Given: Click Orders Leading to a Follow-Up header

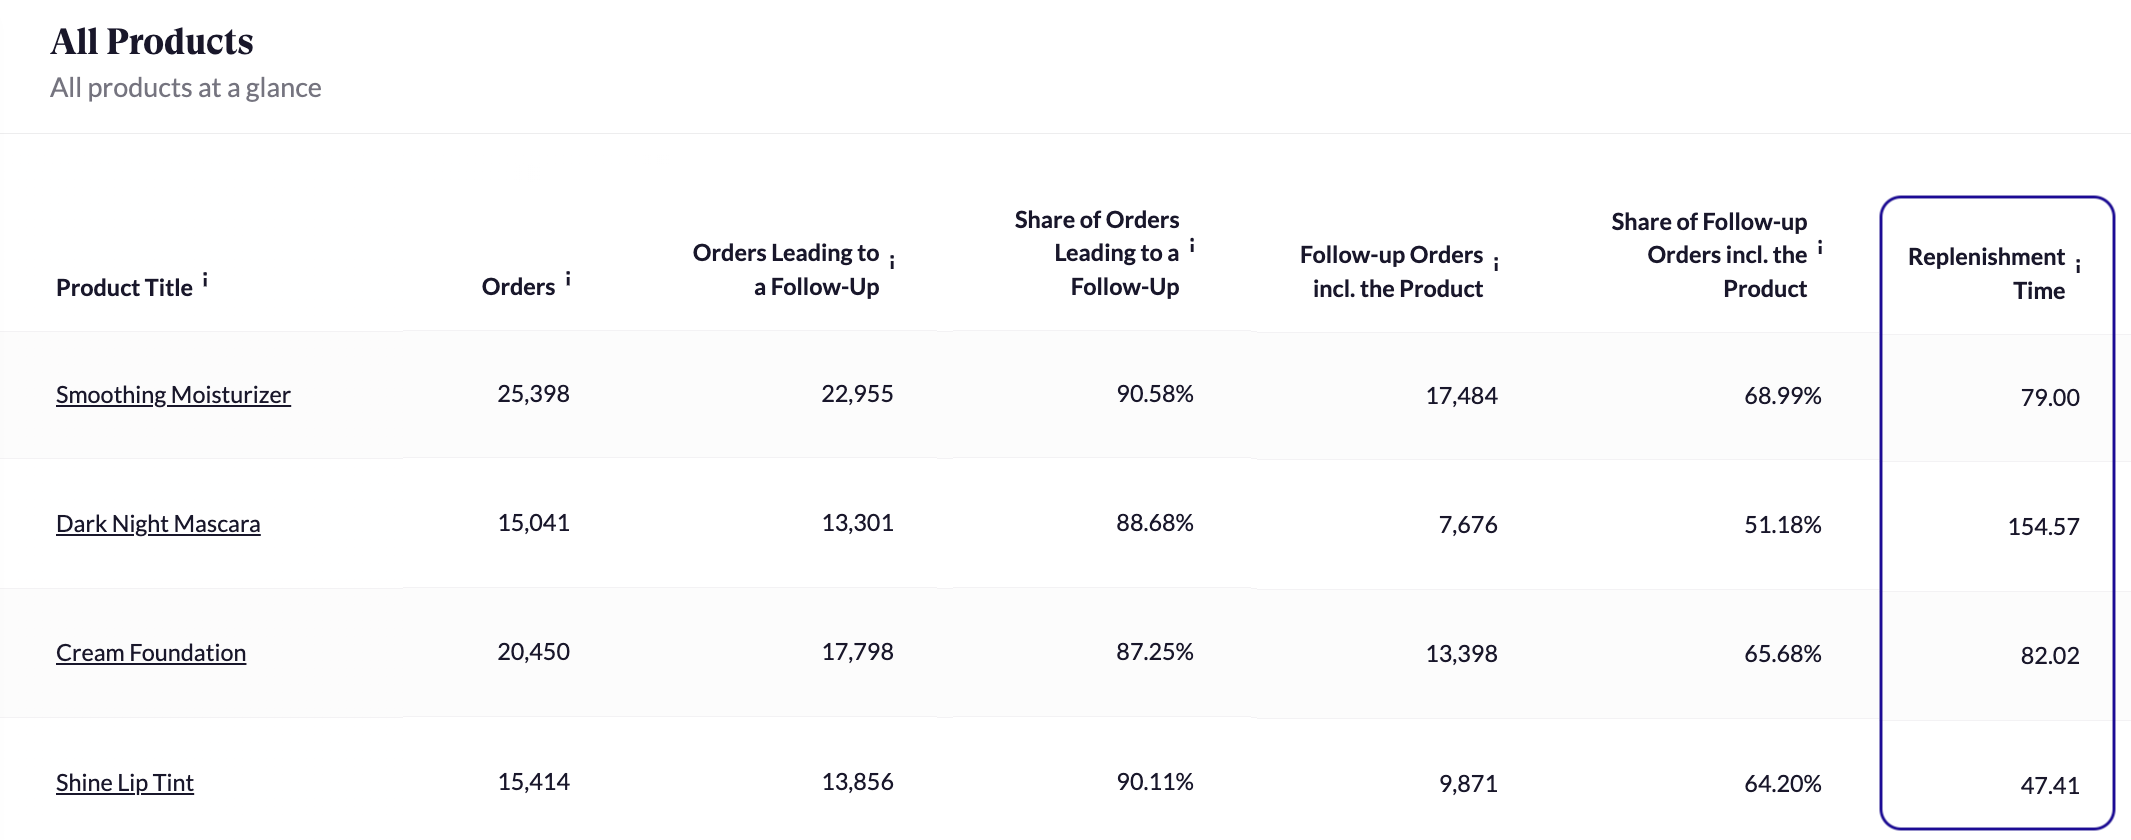Looking at the screenshot, I should coord(786,270).
